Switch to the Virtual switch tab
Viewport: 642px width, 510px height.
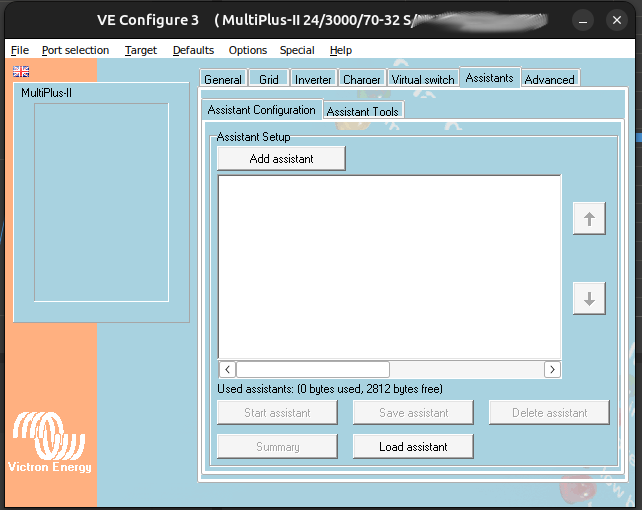point(423,79)
